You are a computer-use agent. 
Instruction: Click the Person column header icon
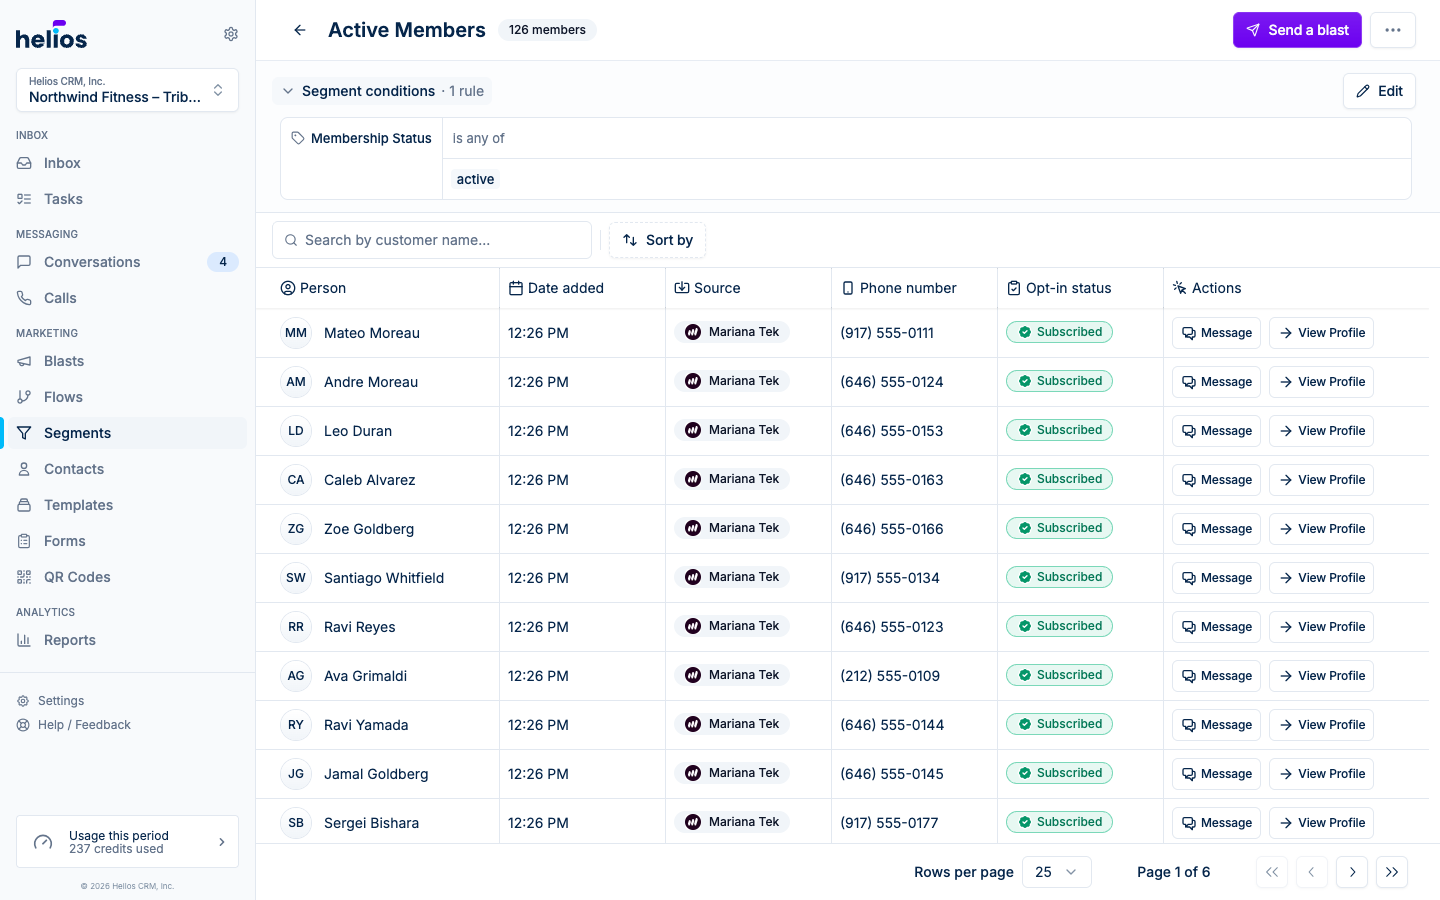(x=288, y=288)
